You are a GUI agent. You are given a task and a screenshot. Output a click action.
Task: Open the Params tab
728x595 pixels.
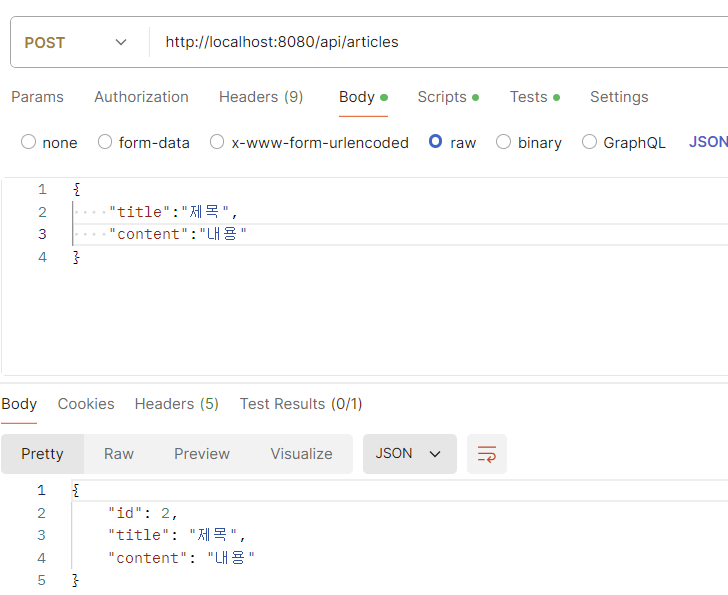click(x=37, y=97)
